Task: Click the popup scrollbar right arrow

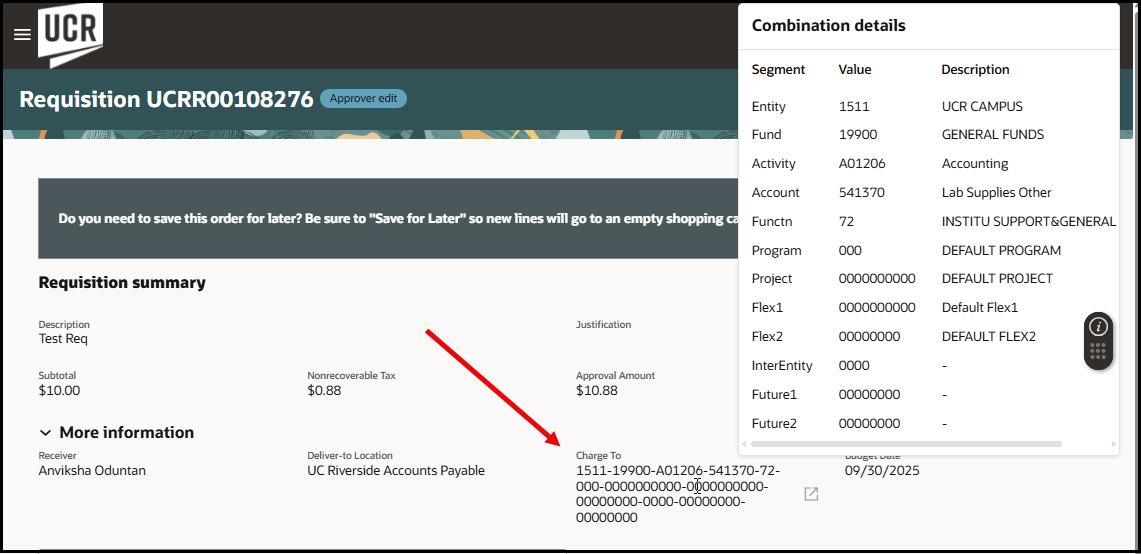Action: click(1113, 443)
